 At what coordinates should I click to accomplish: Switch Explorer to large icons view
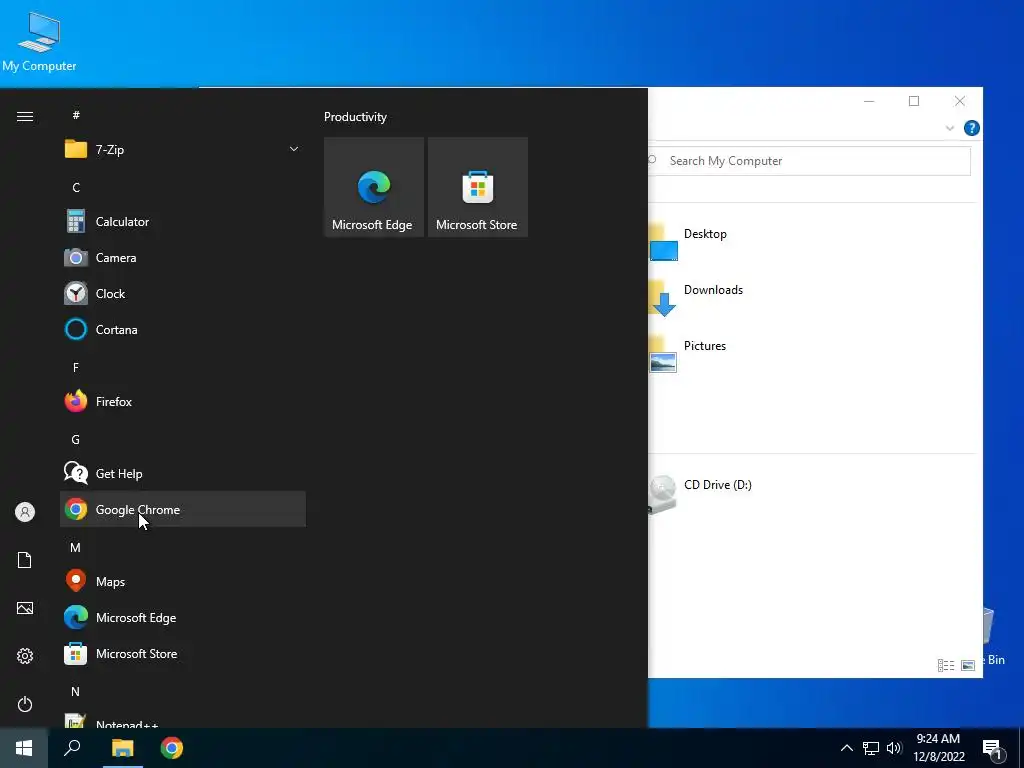coord(968,665)
